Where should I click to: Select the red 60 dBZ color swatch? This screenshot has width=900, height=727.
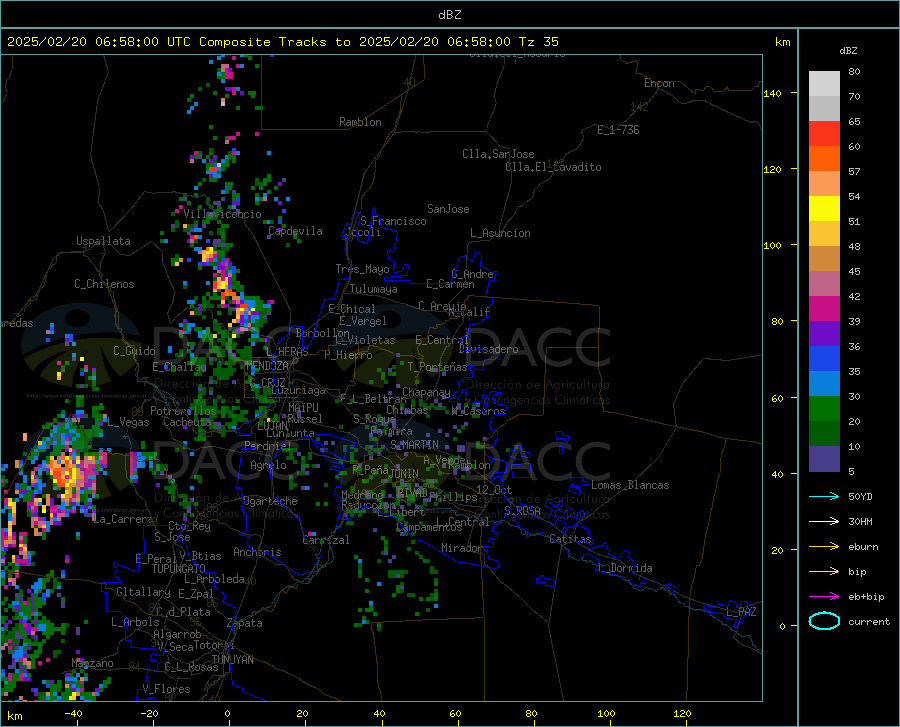[824, 134]
